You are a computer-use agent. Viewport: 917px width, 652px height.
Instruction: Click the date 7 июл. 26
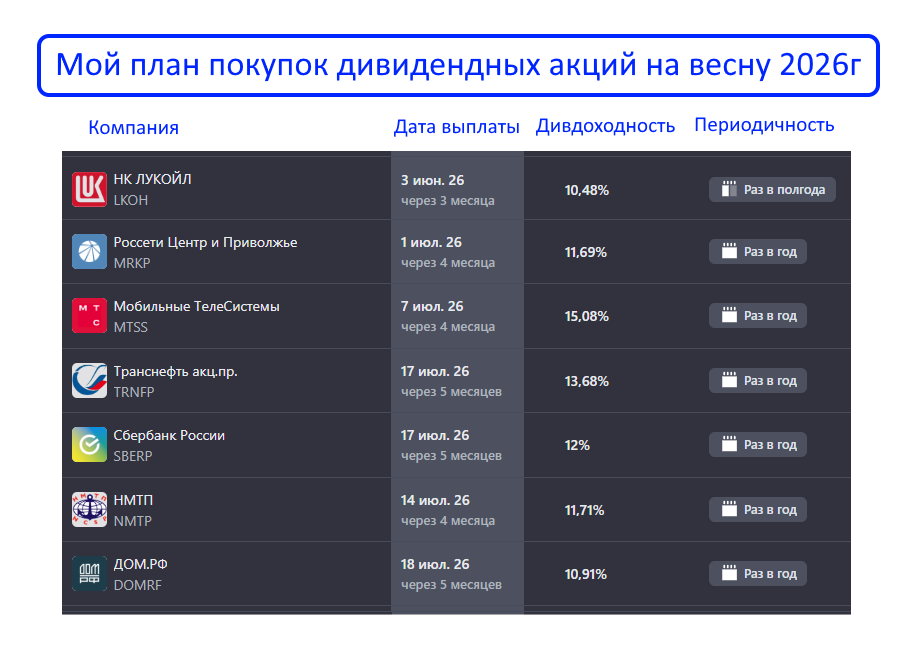point(432,306)
